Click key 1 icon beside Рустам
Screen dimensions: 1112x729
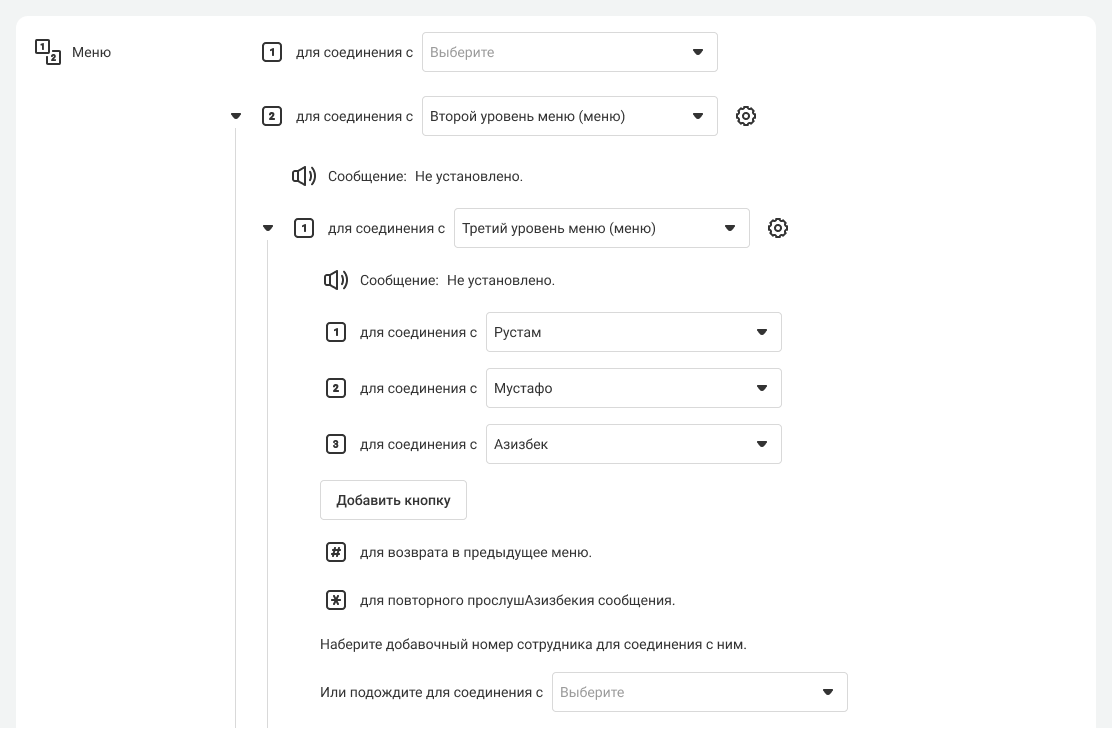[336, 332]
